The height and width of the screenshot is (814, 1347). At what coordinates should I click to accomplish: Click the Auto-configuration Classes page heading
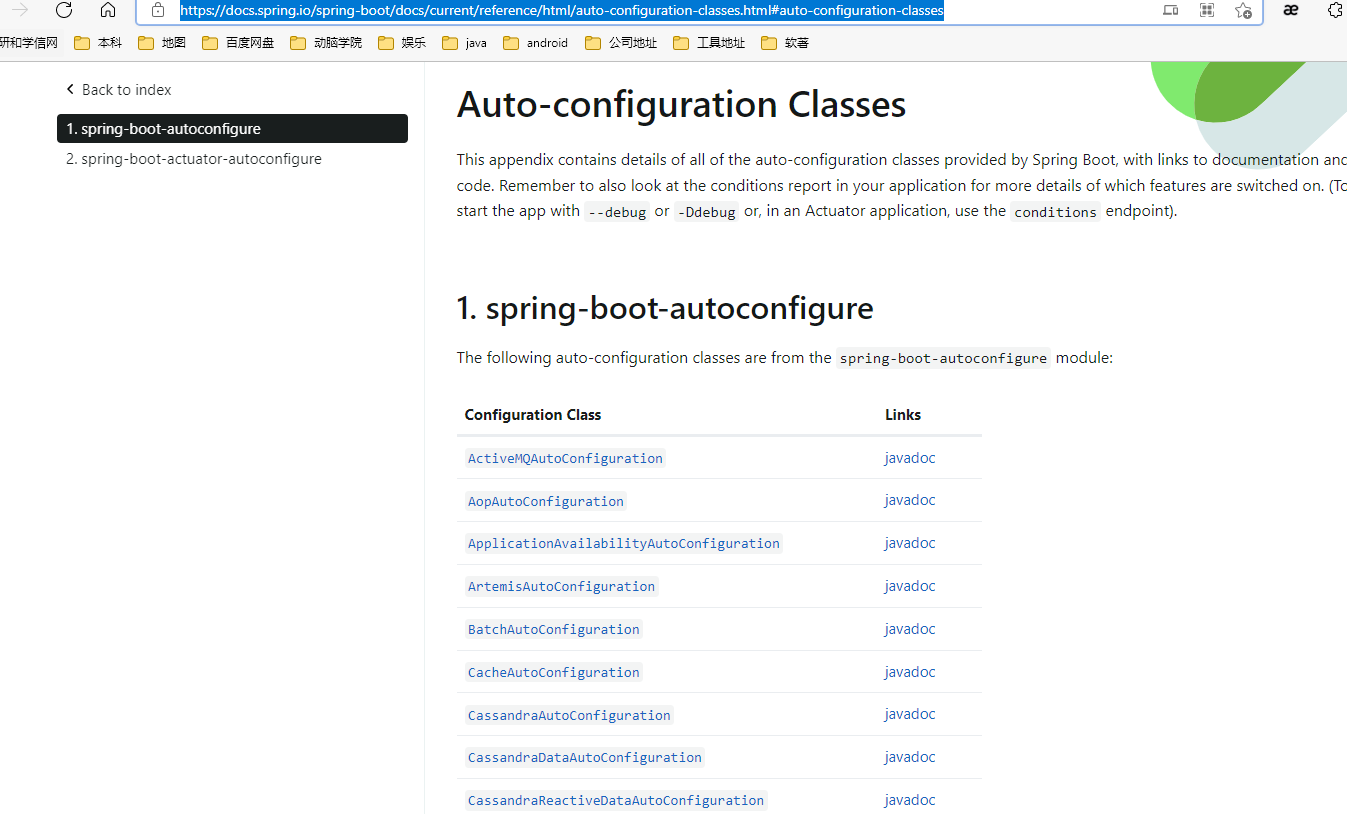coord(681,105)
